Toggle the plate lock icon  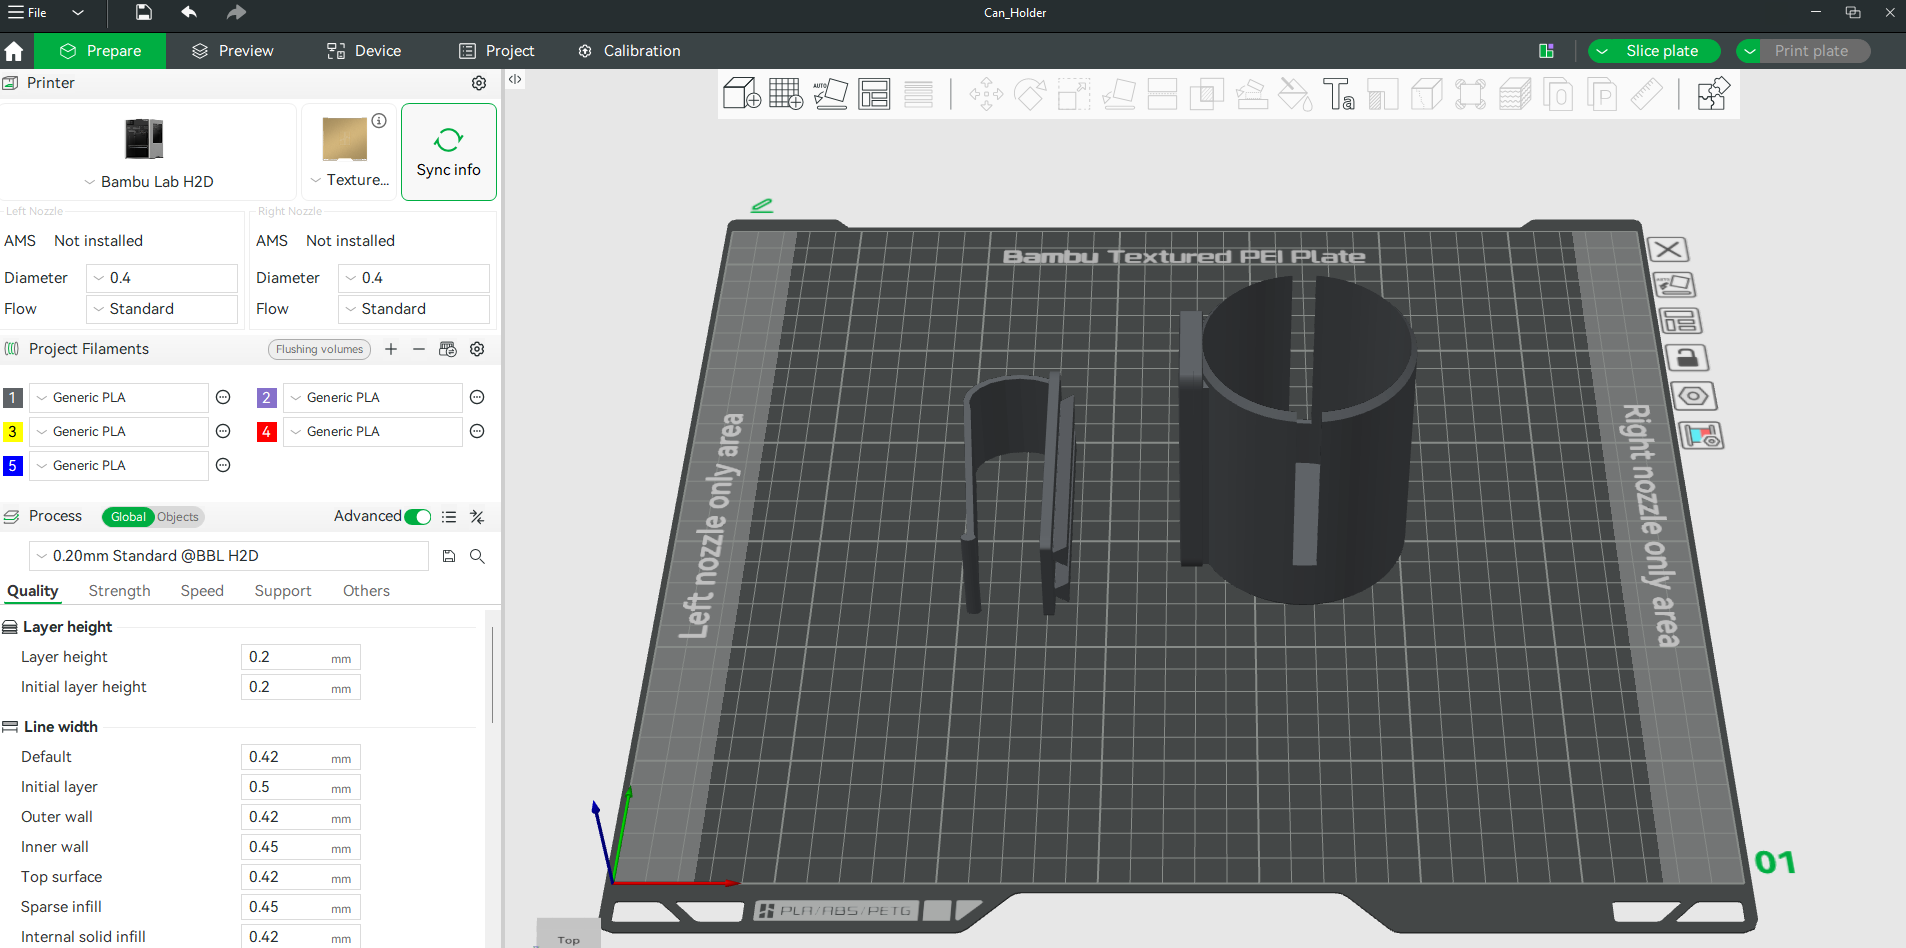tap(1687, 358)
